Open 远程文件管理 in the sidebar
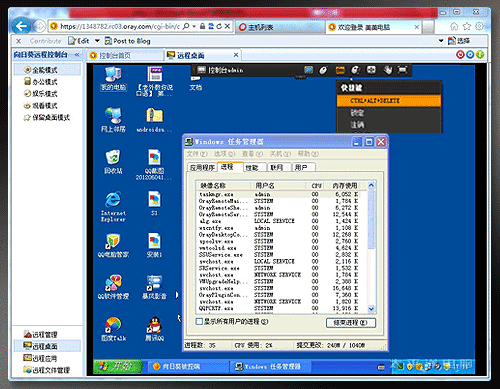500x389 pixels. [47, 370]
